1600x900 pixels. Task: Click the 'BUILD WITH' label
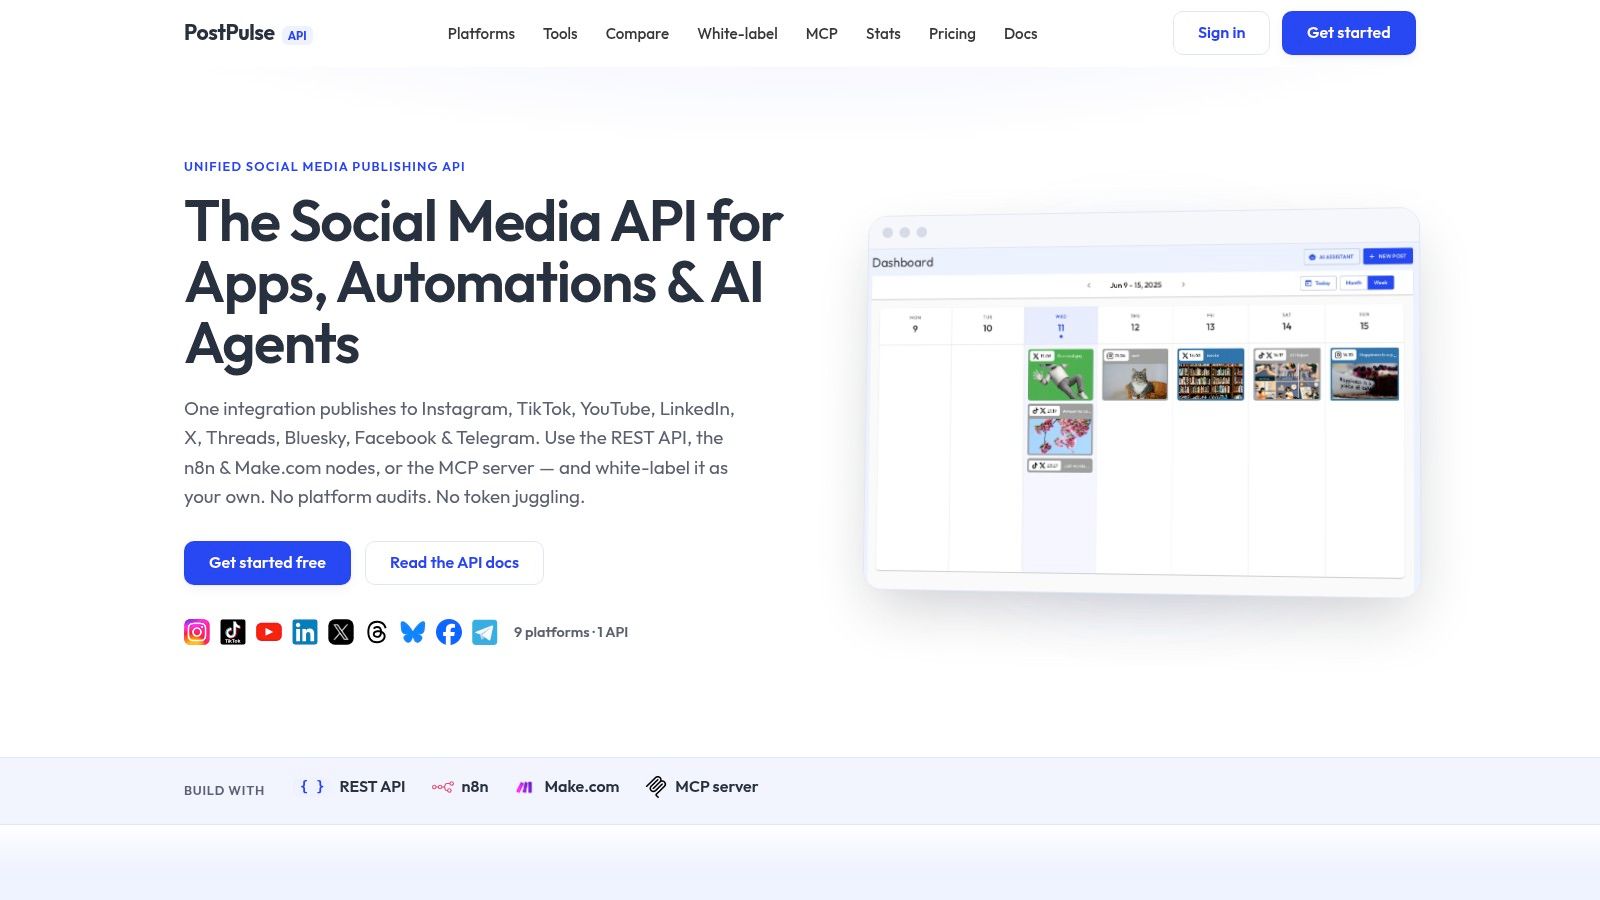(224, 790)
